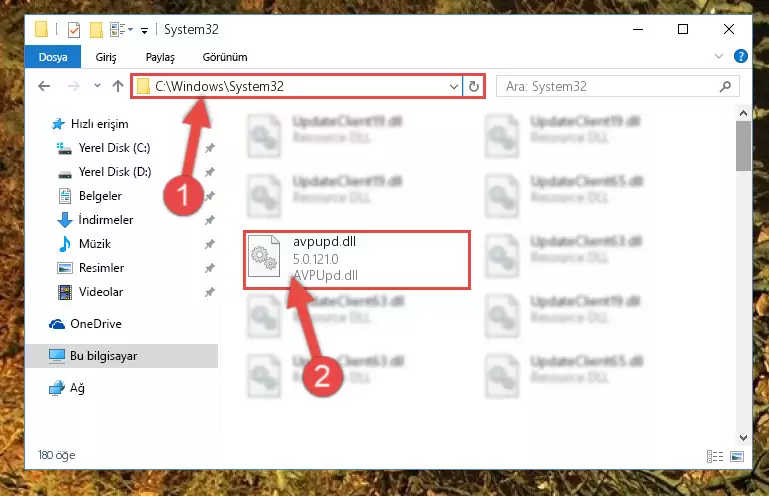Switch to details list view
This screenshot has height=496, width=769.
715,456
